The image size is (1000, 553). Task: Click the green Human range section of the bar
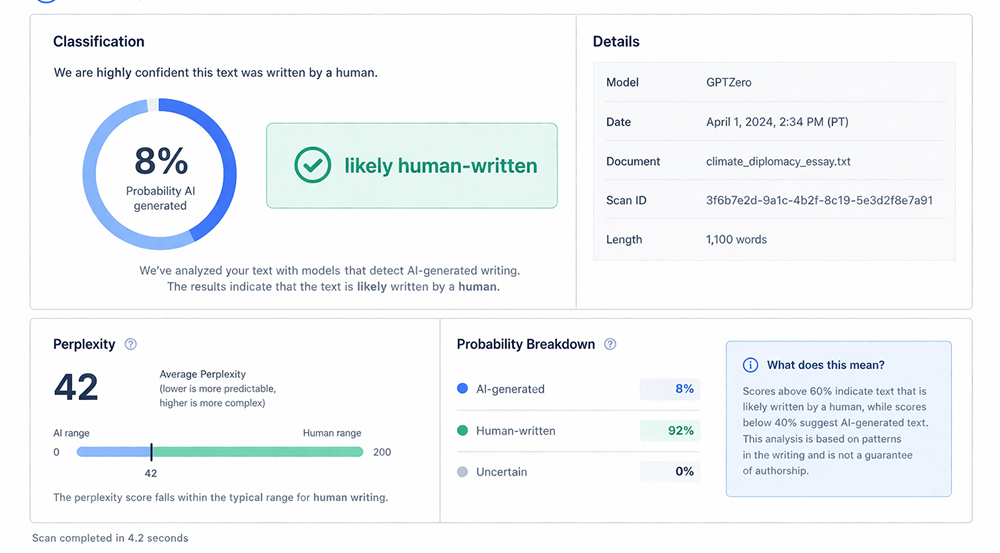pos(260,452)
